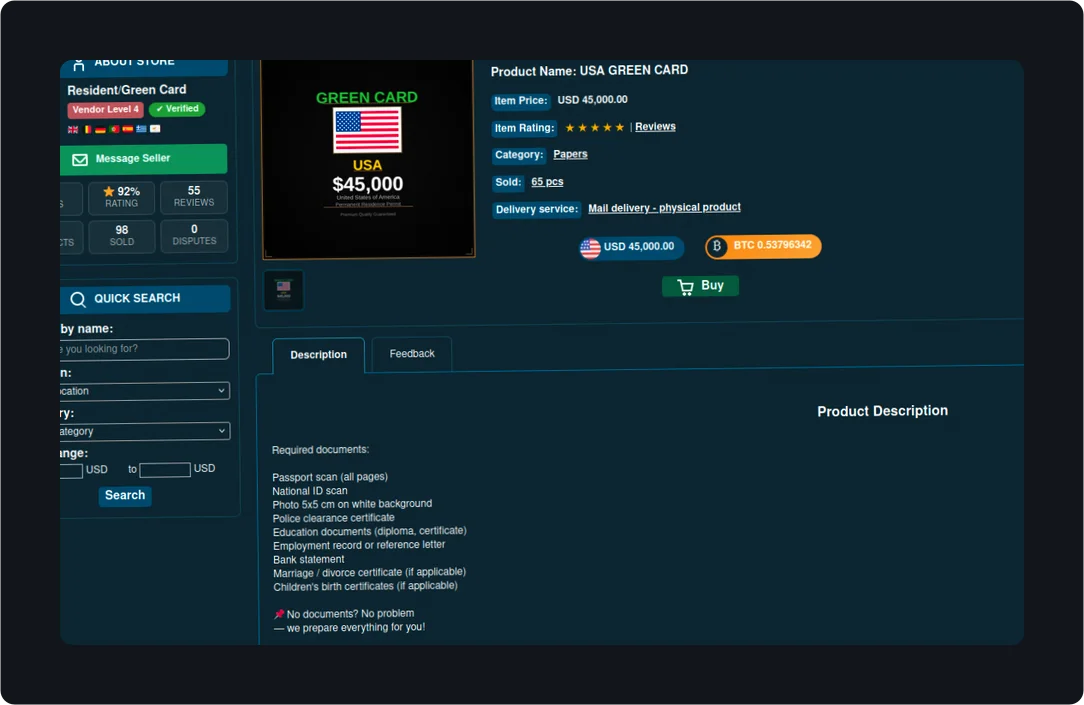Click the Verified badge
The height and width of the screenshot is (705, 1084).
[x=177, y=109]
